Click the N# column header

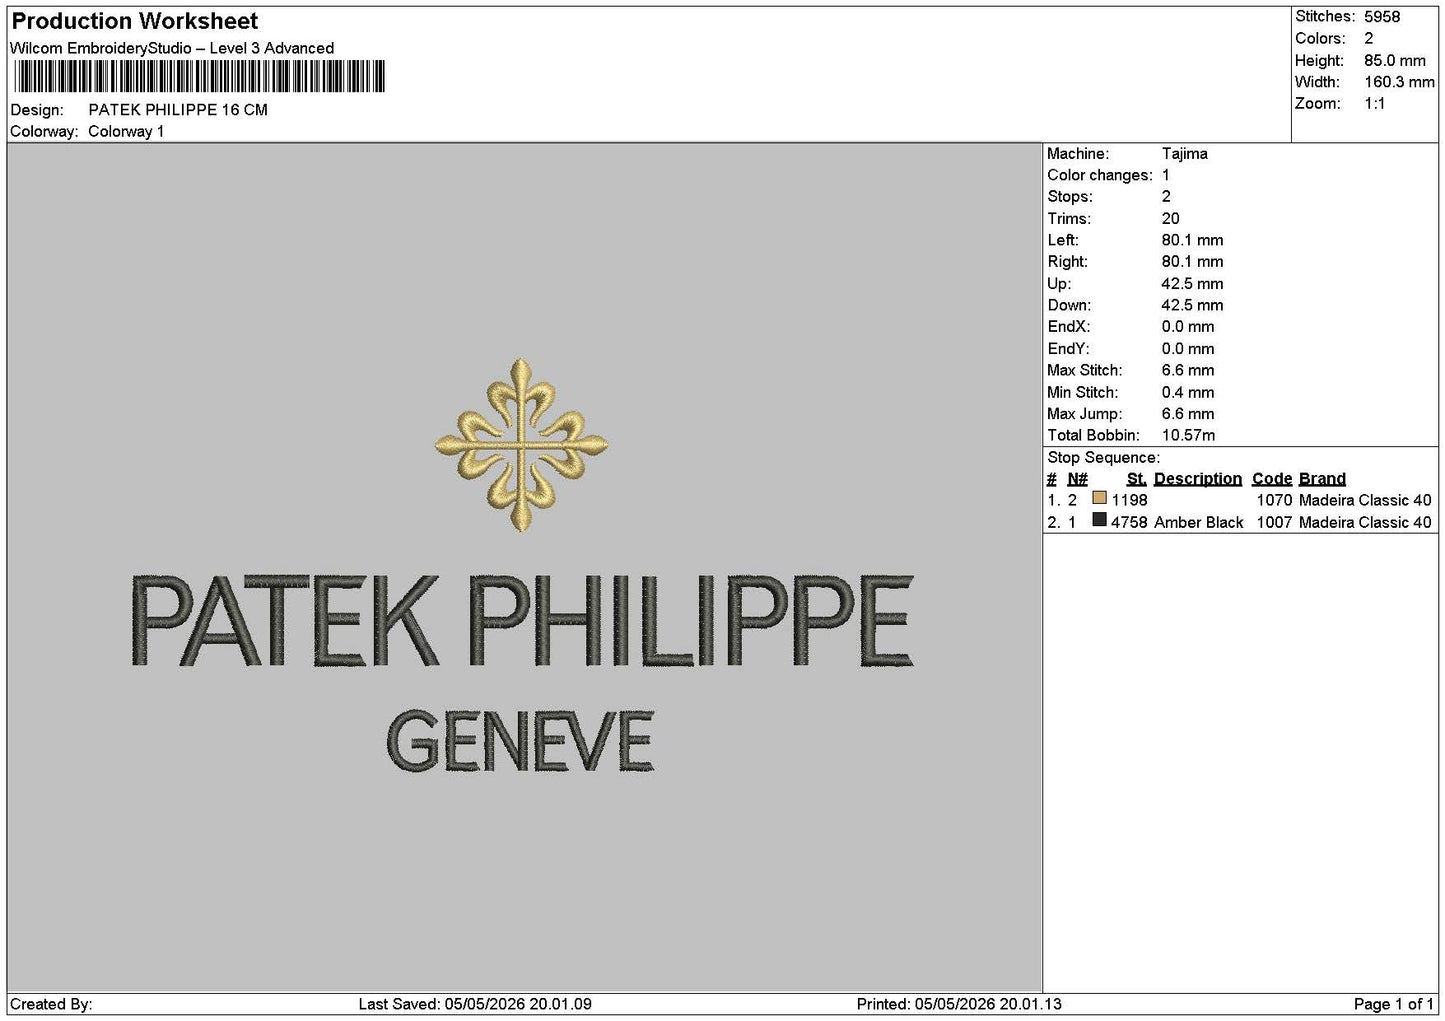click(x=1077, y=479)
